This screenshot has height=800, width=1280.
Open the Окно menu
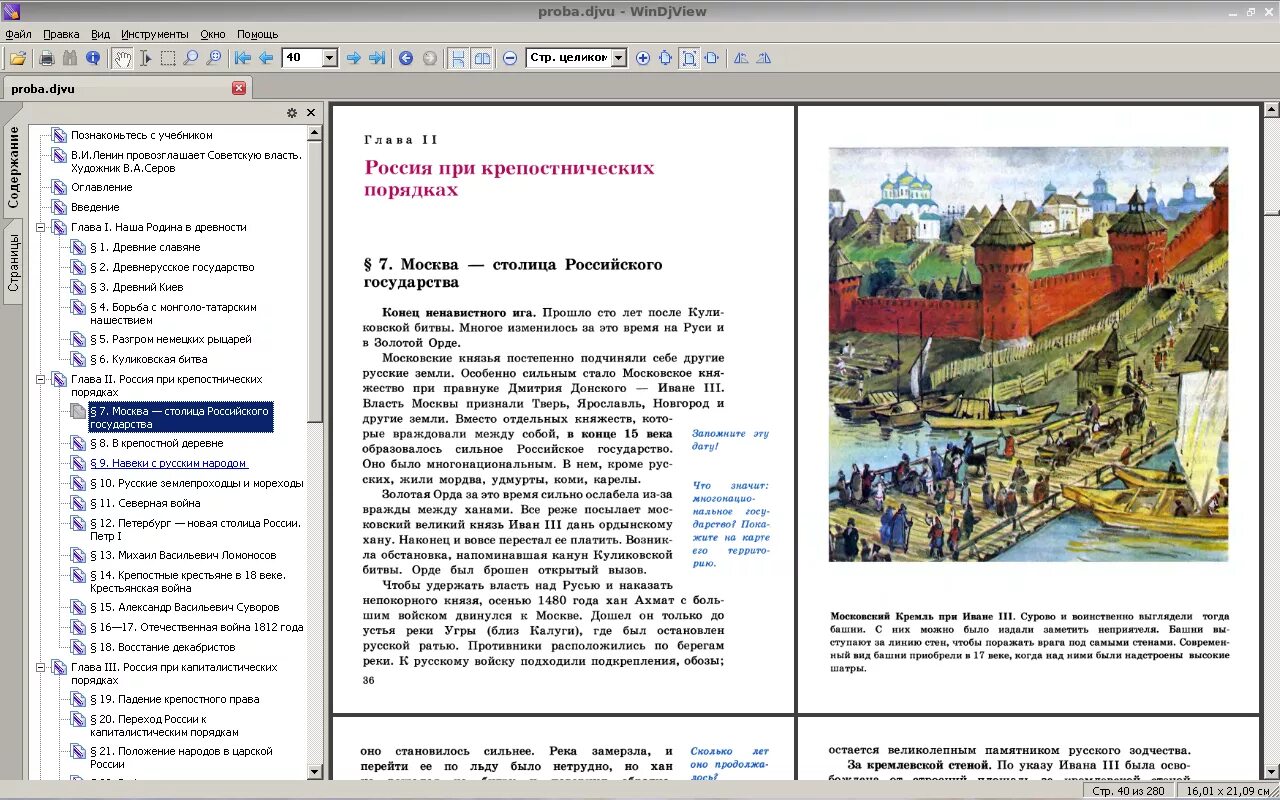212,34
